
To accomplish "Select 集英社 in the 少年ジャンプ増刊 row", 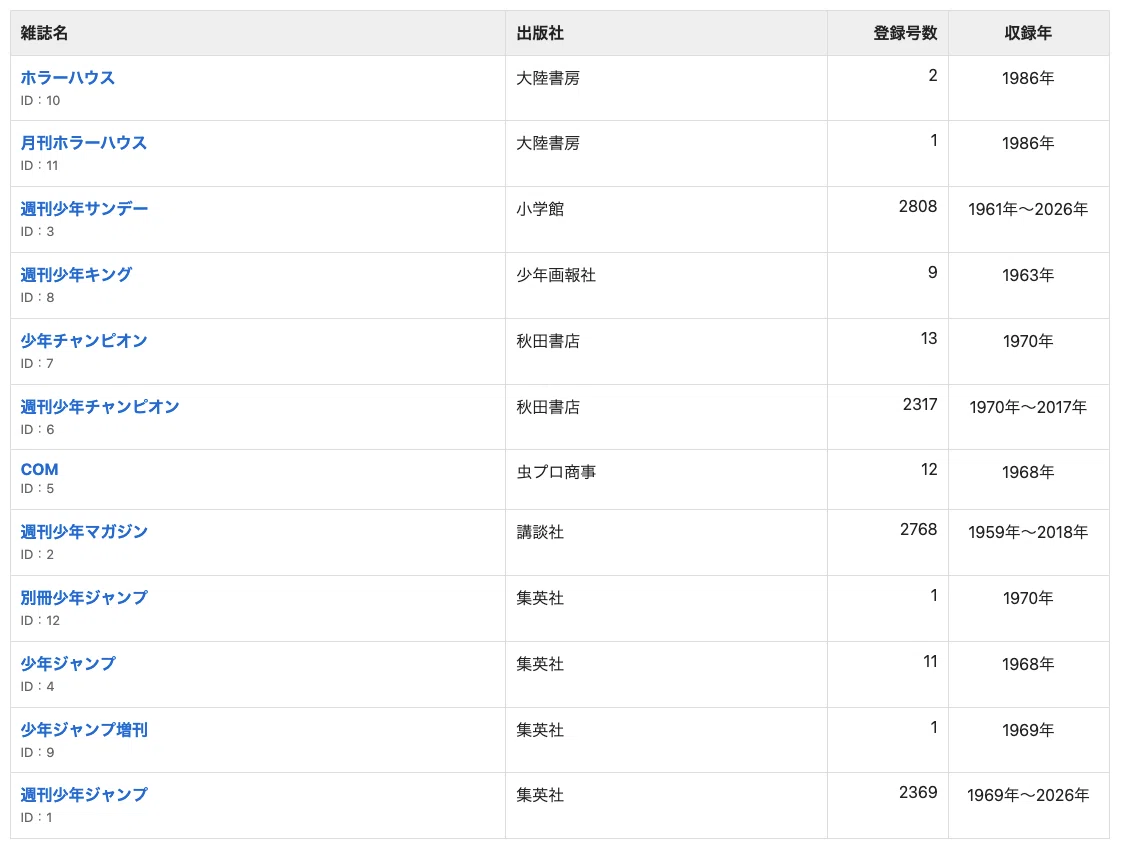I will pyautogui.click(x=540, y=730).
